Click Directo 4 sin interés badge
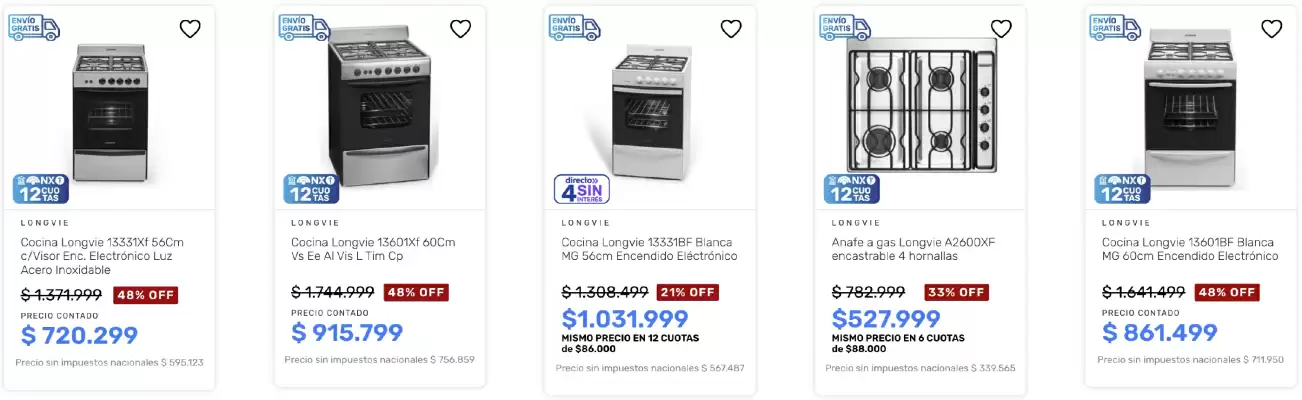Image resolution: width=1302 pixels, height=400 pixels. (x=582, y=188)
